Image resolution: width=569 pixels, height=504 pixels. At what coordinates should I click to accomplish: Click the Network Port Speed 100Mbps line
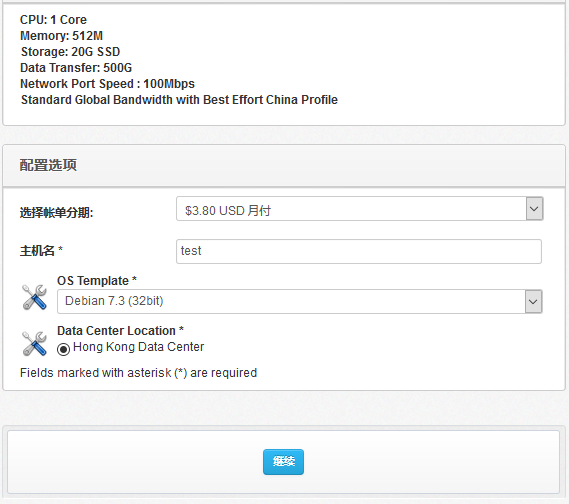point(107,83)
